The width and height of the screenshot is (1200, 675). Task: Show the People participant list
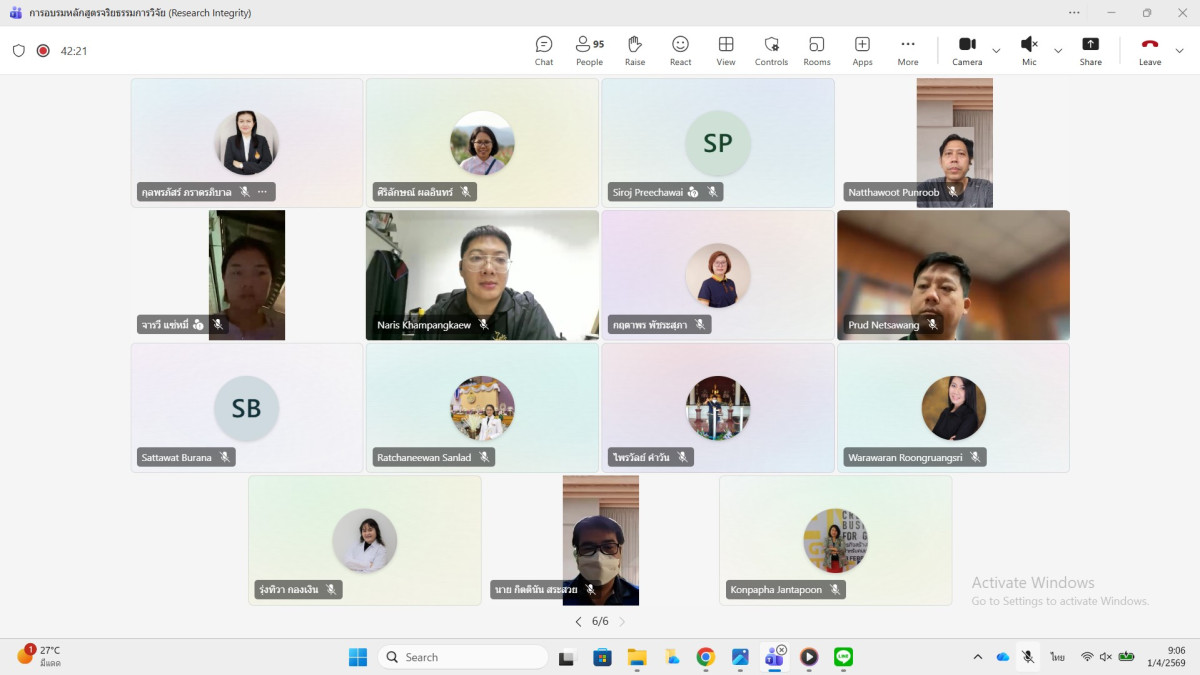(589, 51)
